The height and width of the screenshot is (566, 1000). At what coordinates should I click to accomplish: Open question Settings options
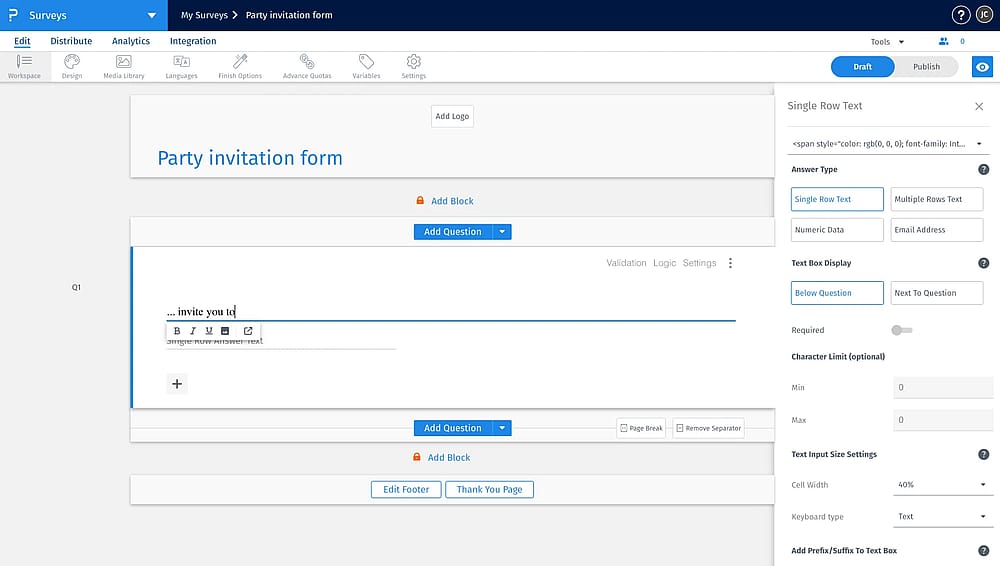point(699,263)
